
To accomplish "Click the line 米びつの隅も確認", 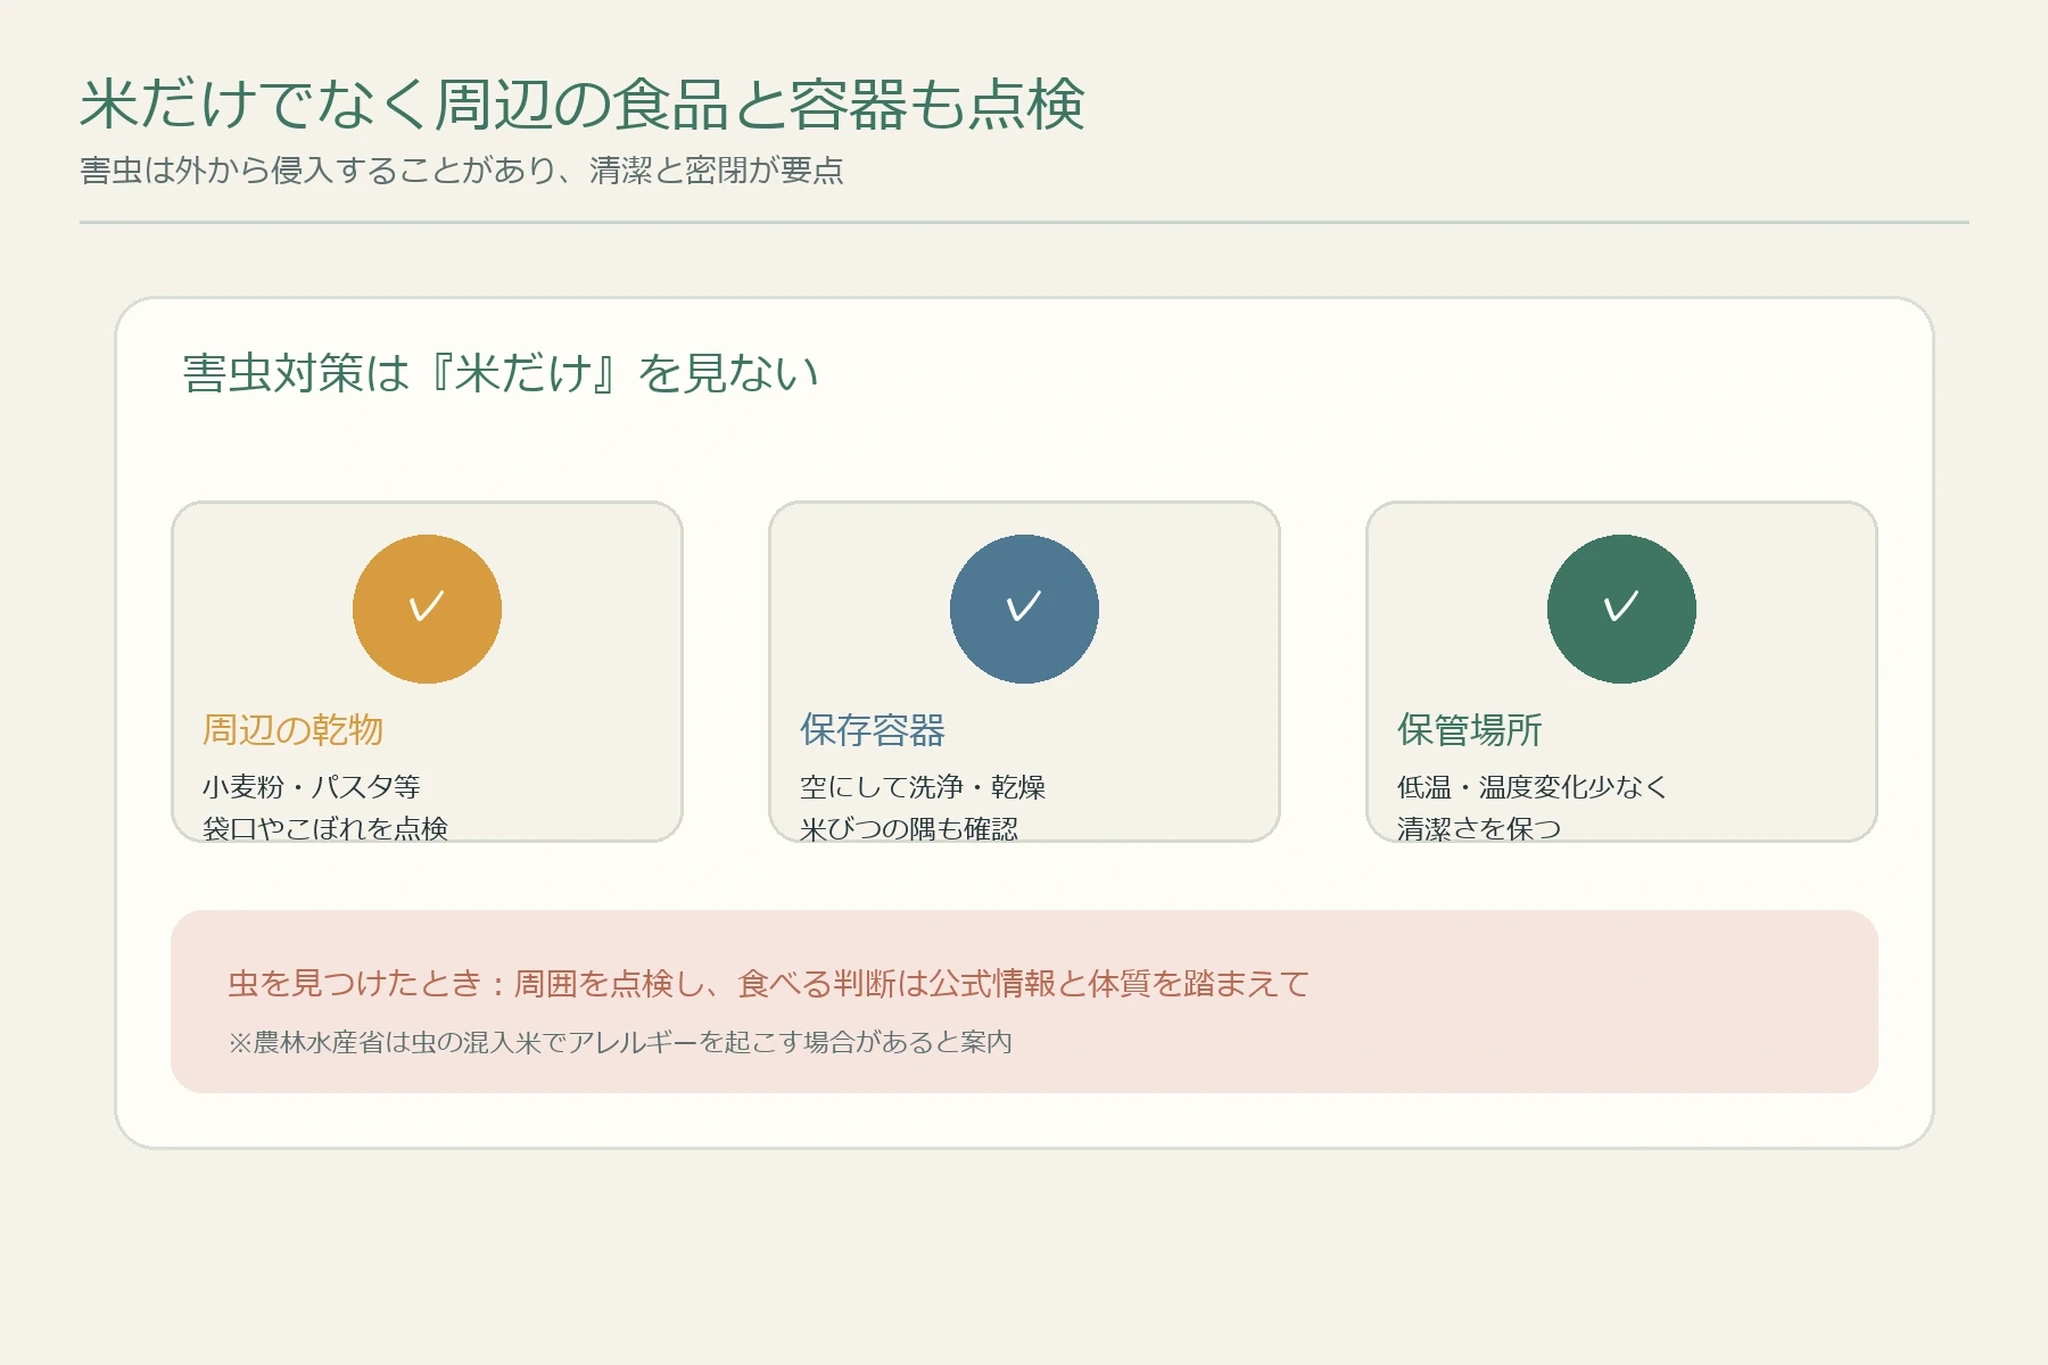I will 908,828.
